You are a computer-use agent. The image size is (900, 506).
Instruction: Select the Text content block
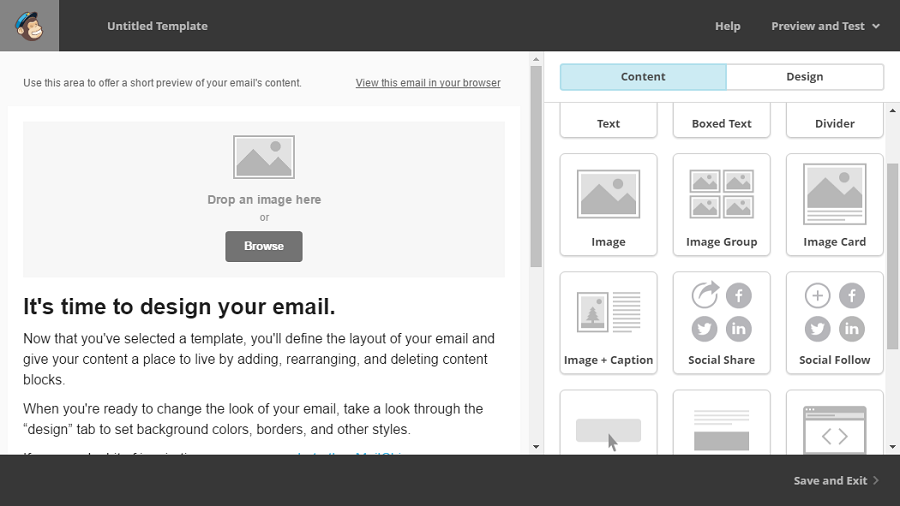608,121
